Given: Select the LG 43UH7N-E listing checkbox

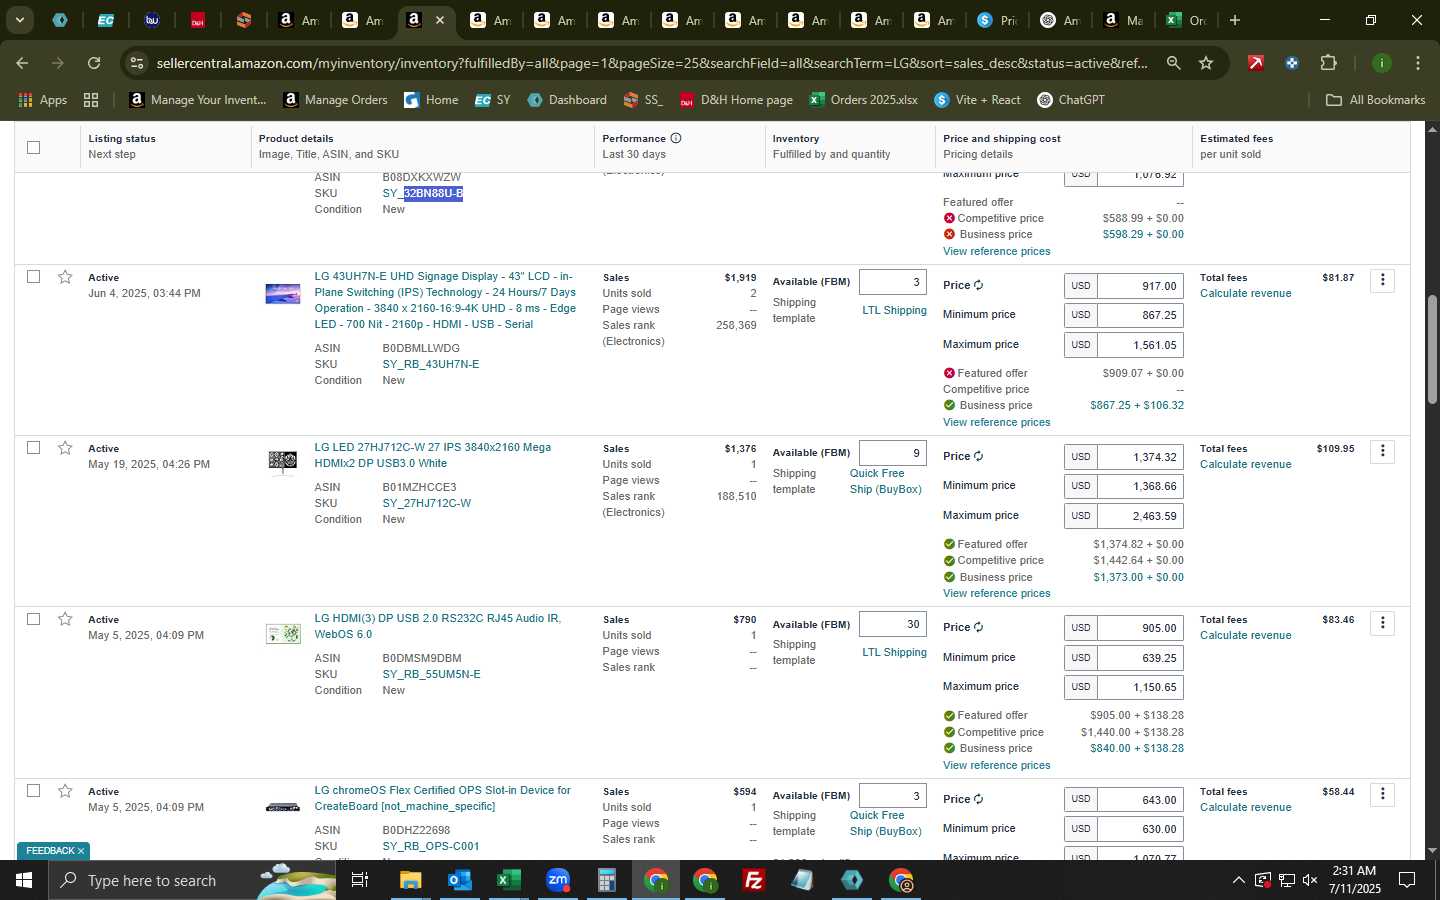Looking at the screenshot, I should 34,276.
